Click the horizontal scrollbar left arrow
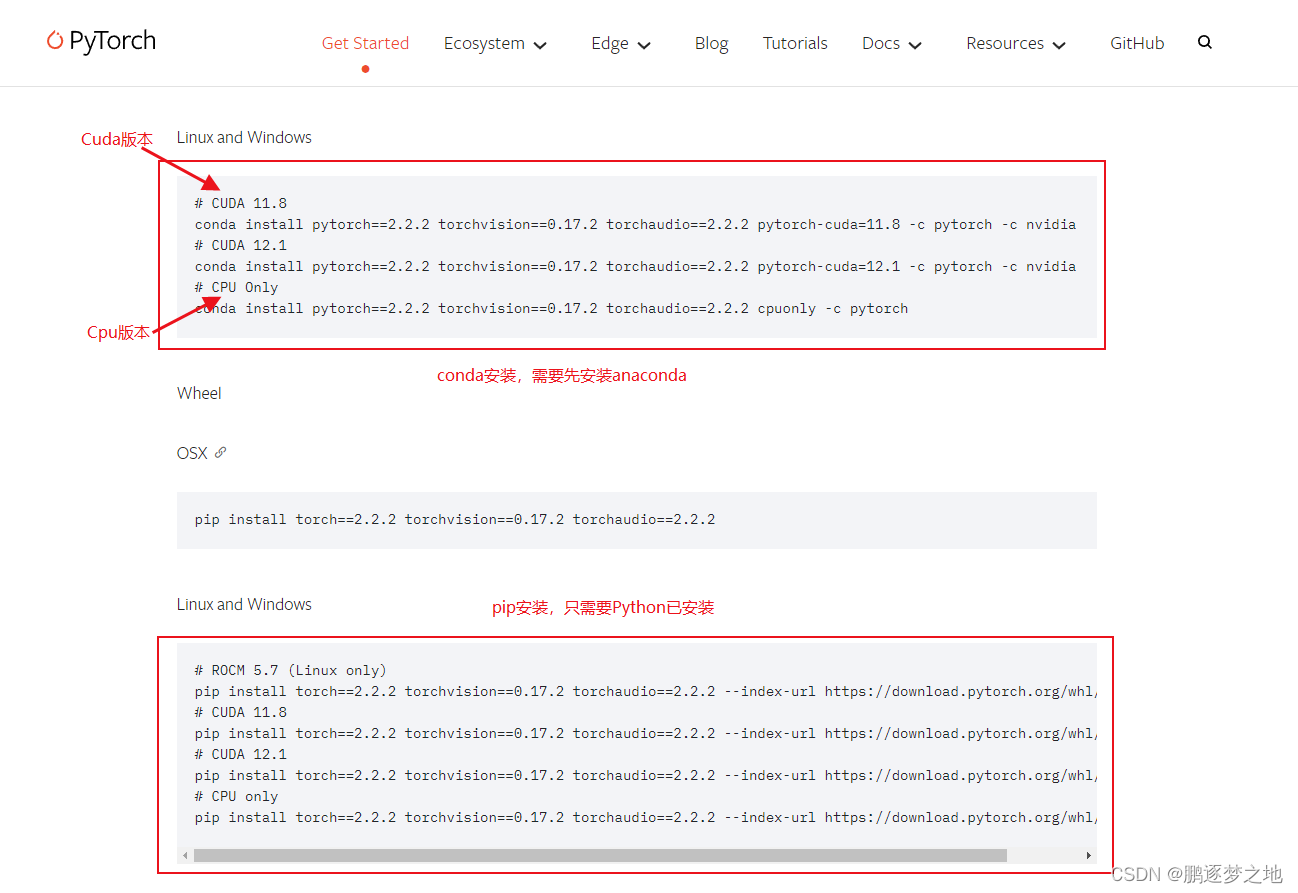Screen dimensions: 1298x893 185,856
